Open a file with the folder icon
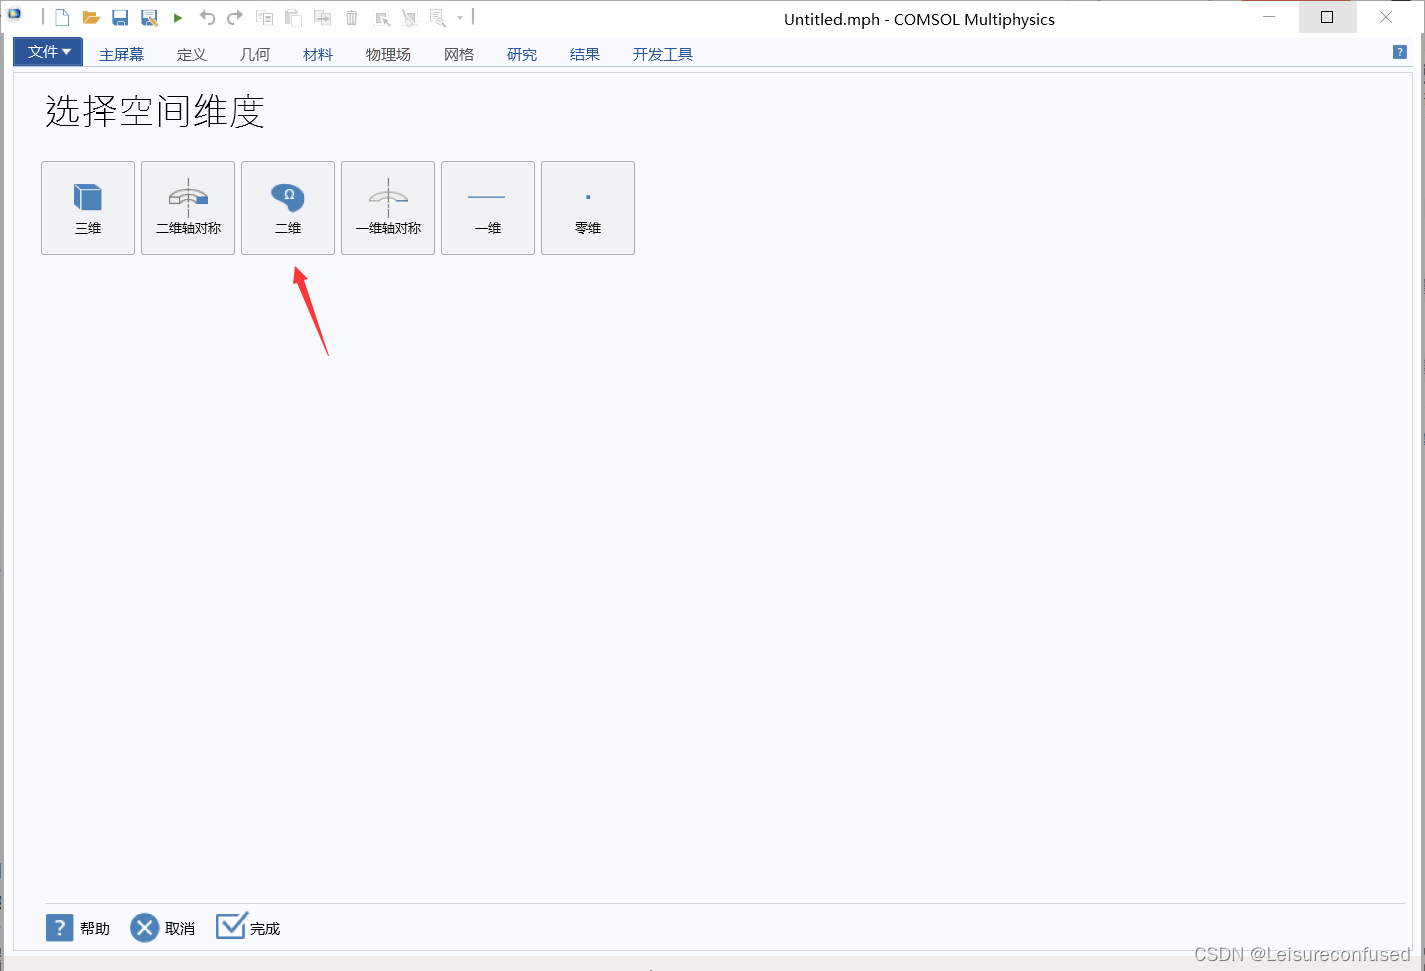 [91, 18]
